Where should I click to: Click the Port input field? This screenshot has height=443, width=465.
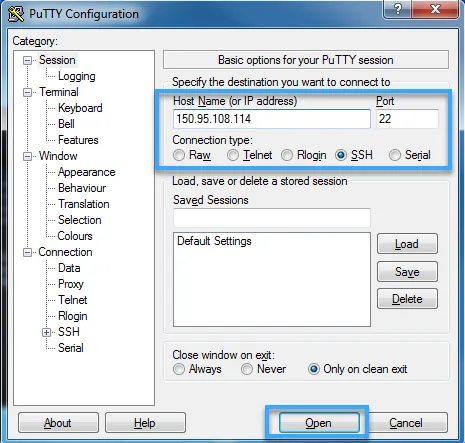407,119
